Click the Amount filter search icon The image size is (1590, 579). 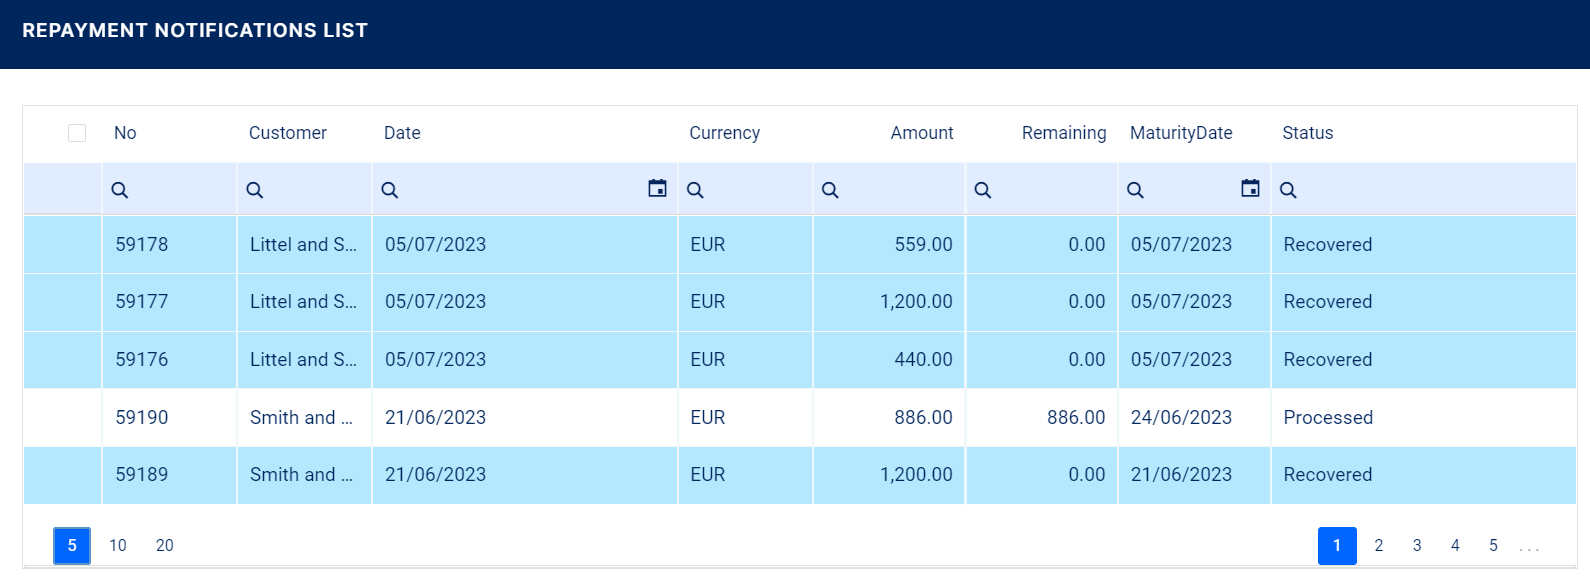coord(830,190)
